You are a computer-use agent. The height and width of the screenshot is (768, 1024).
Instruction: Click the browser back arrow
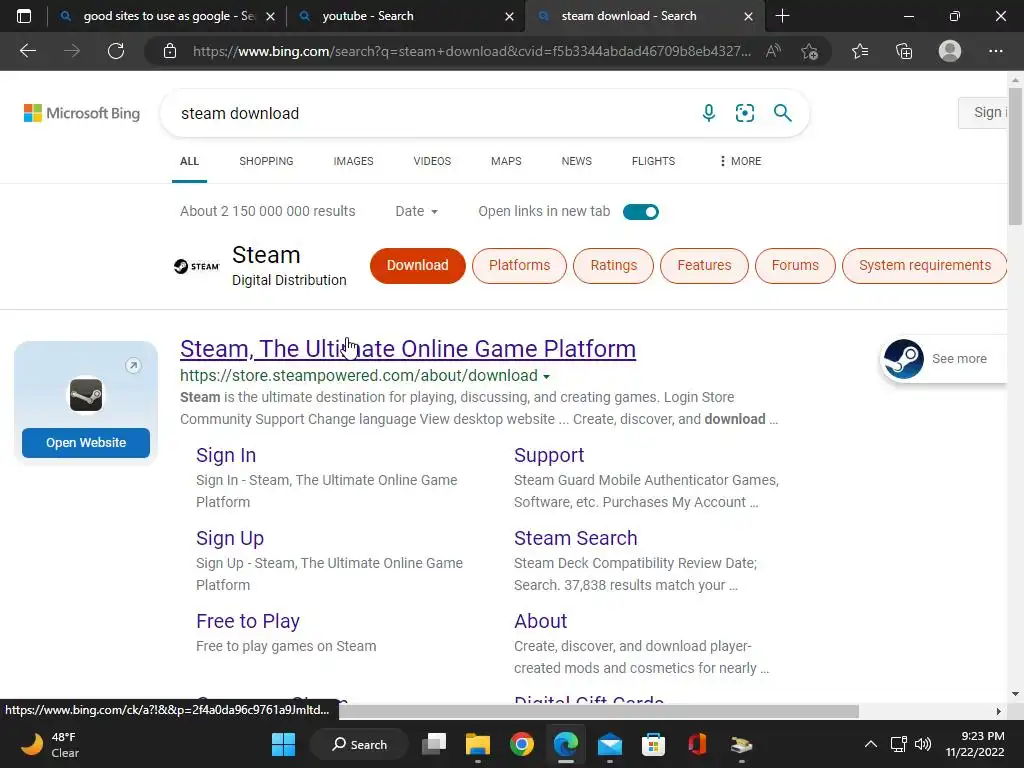pos(27,51)
